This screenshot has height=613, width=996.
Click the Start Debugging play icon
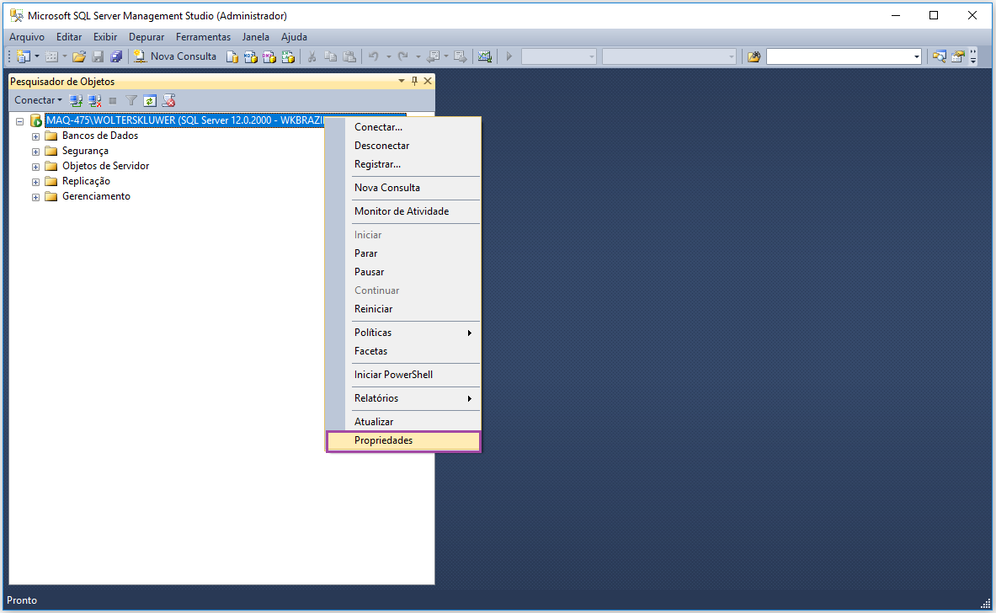[509, 57]
